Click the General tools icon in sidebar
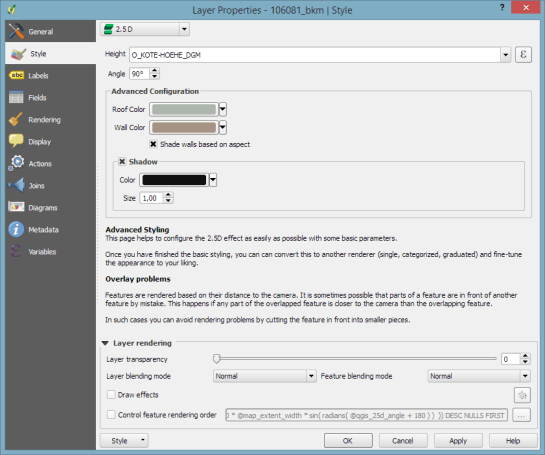 16,31
